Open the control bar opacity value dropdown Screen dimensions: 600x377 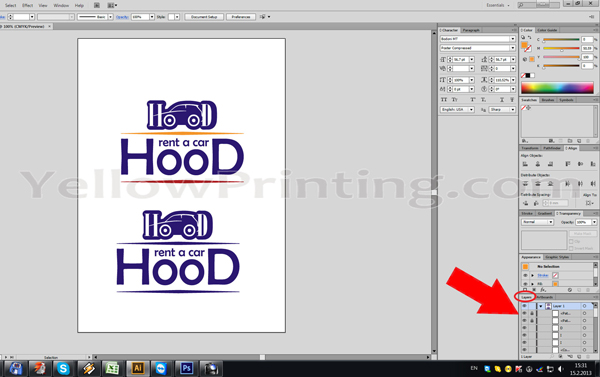[x=152, y=17]
